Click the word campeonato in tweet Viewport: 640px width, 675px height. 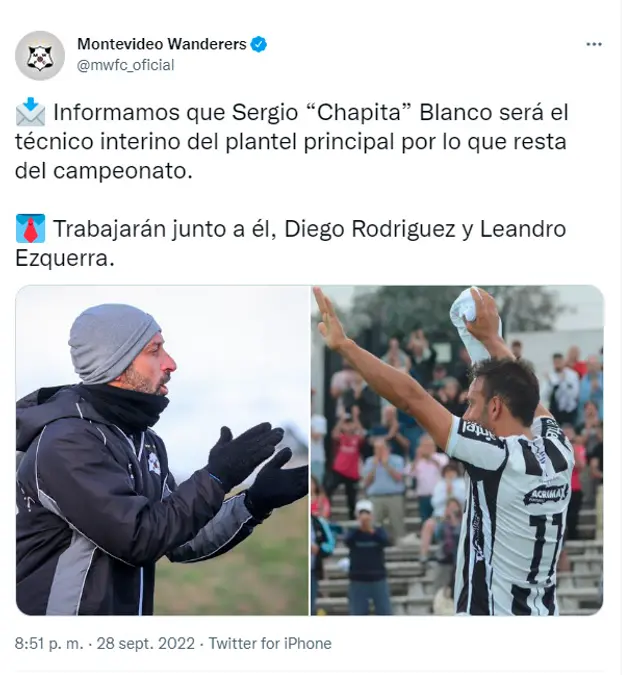coord(123,171)
